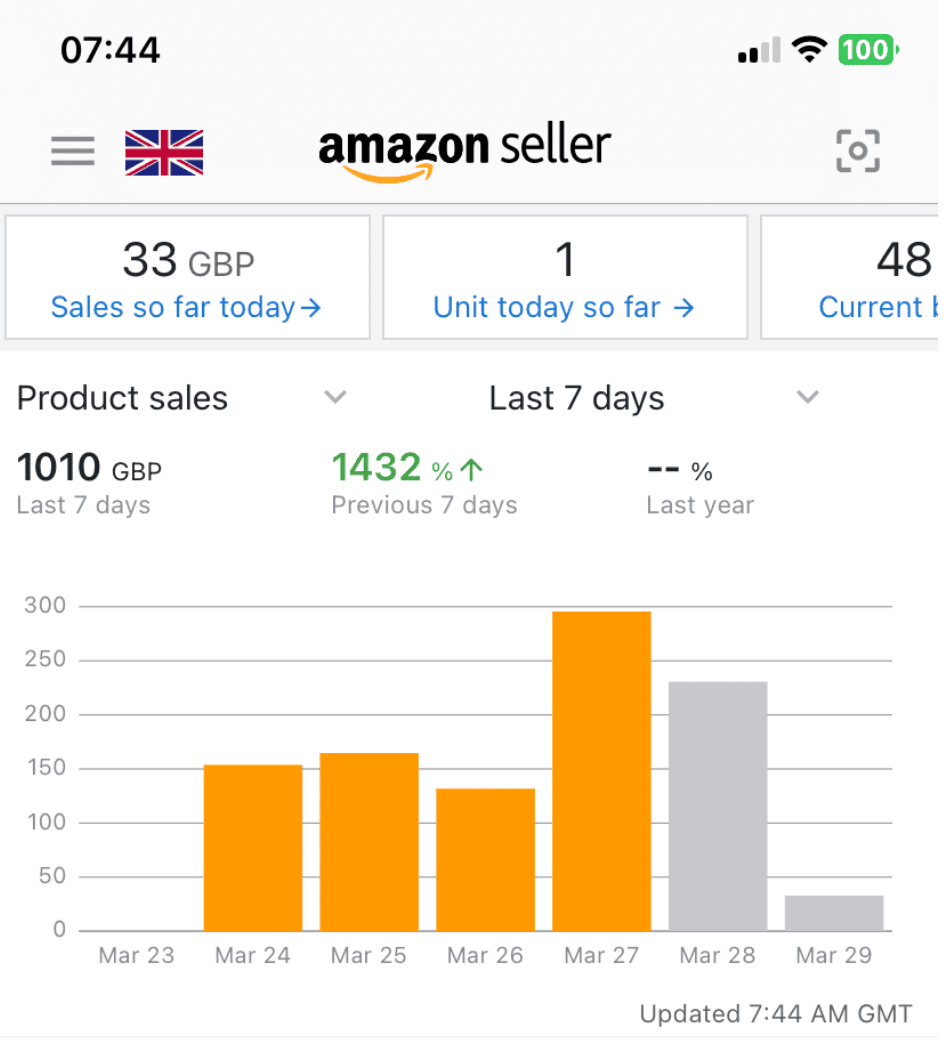944x1038 pixels.
Task: Tap the Mar 25 sales bar
Action: point(369,841)
